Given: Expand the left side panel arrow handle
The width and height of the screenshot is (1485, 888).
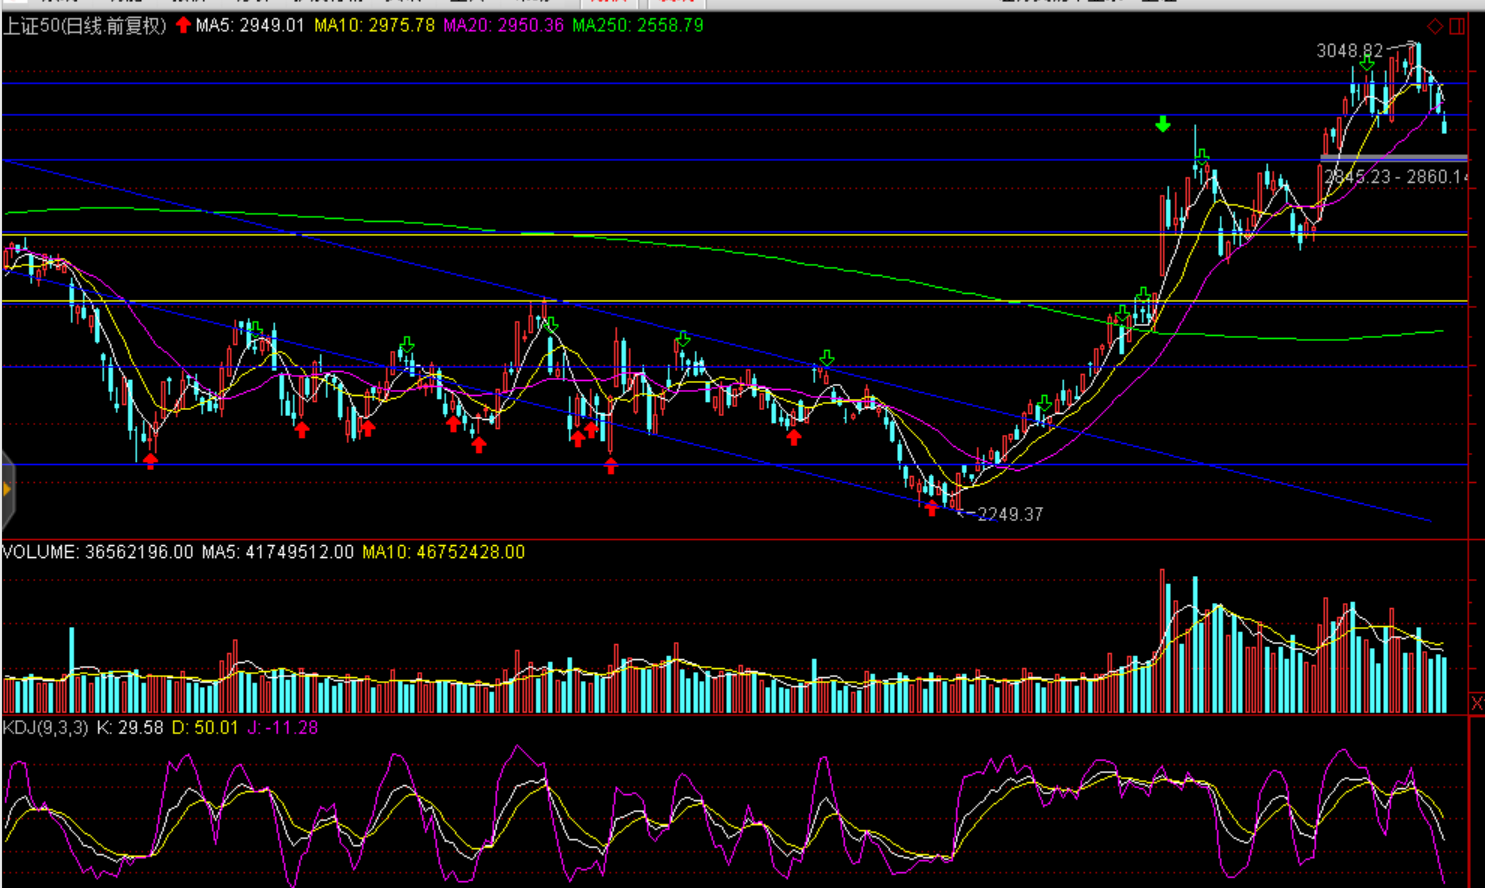Looking at the screenshot, I should tap(7, 489).
